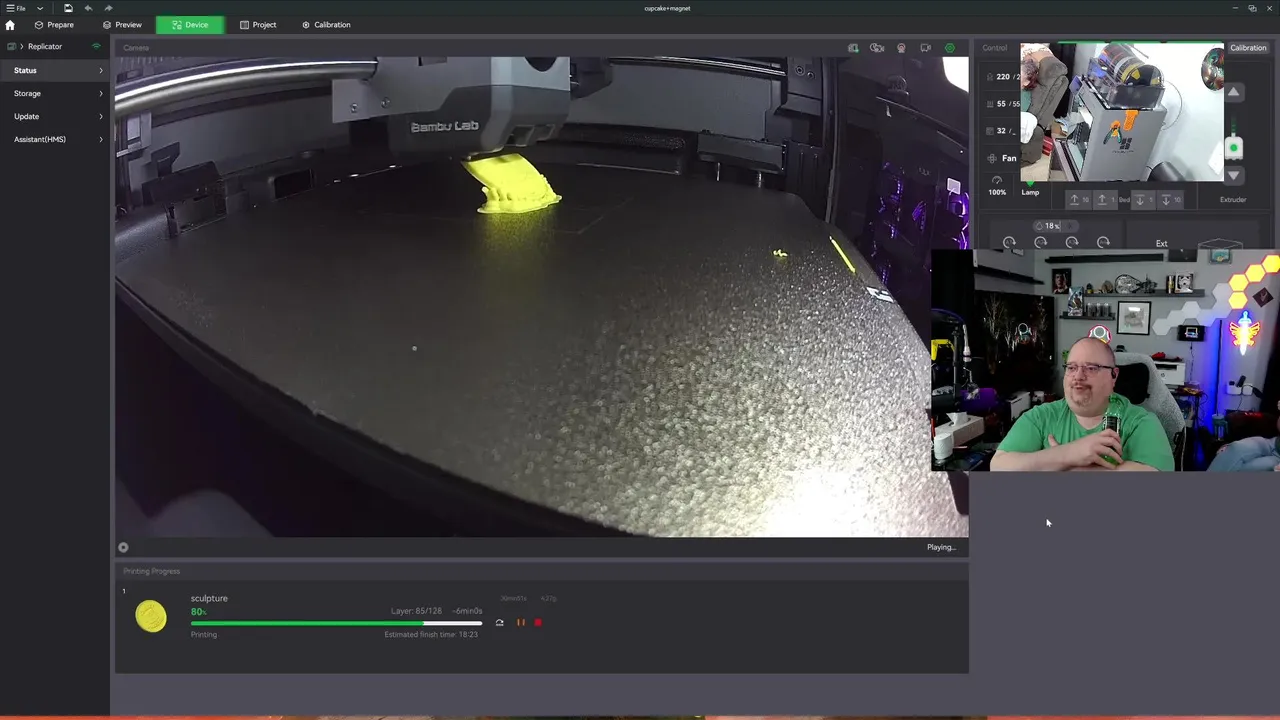Expand the Storage row chevron

[101, 94]
